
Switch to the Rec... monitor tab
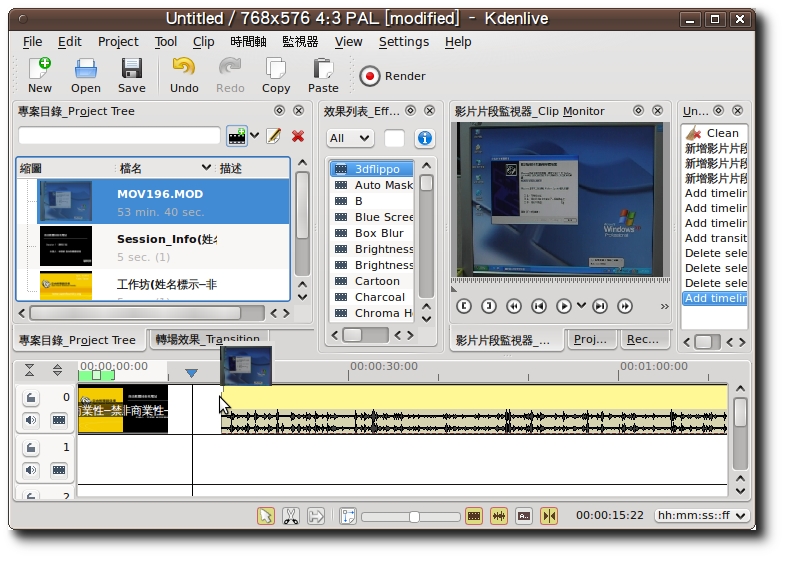click(643, 339)
